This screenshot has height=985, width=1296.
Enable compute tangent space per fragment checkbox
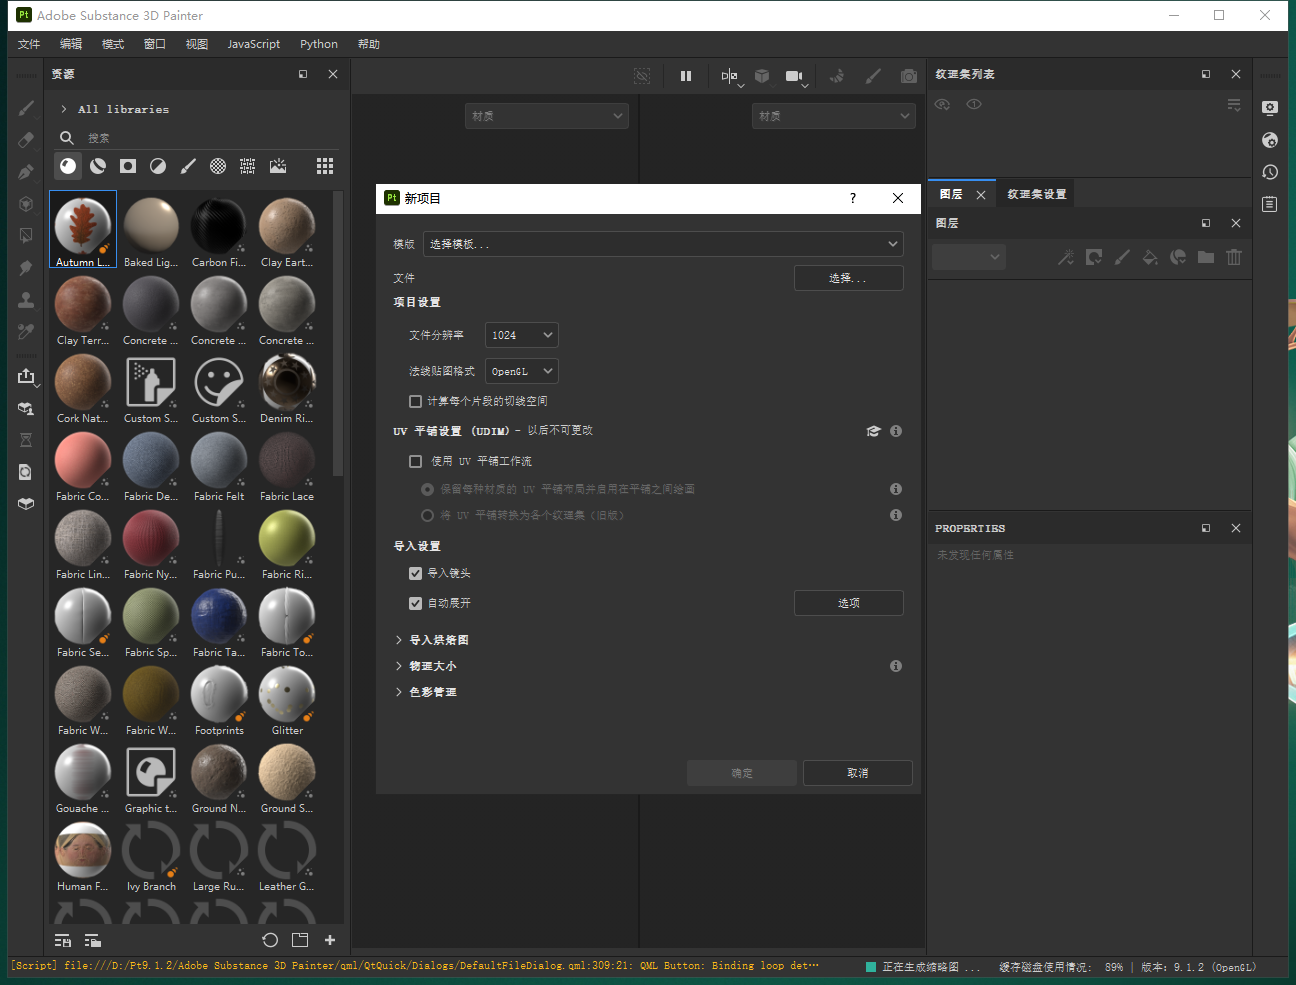[x=415, y=401]
